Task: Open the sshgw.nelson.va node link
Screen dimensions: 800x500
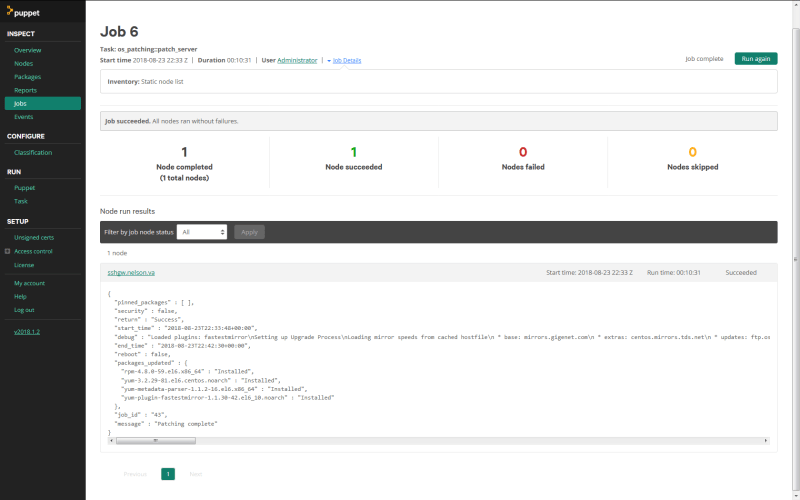Action: [131, 272]
